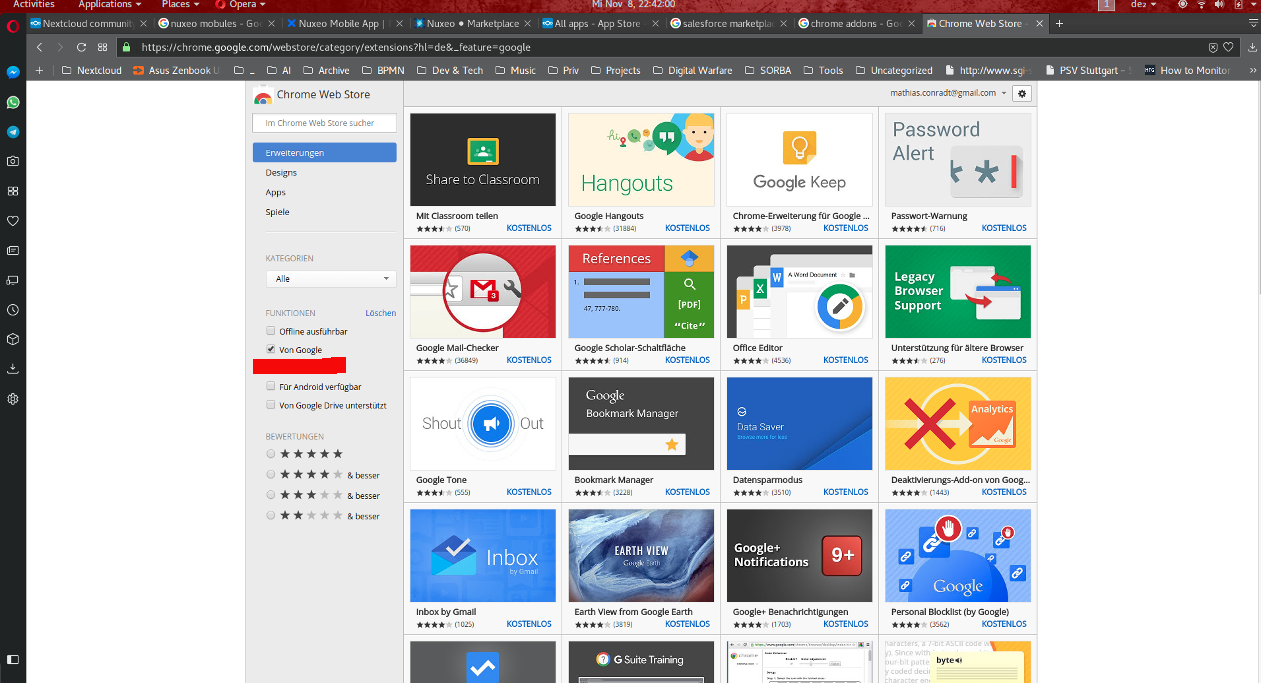Open downloads arrow in address bar

(1253, 47)
